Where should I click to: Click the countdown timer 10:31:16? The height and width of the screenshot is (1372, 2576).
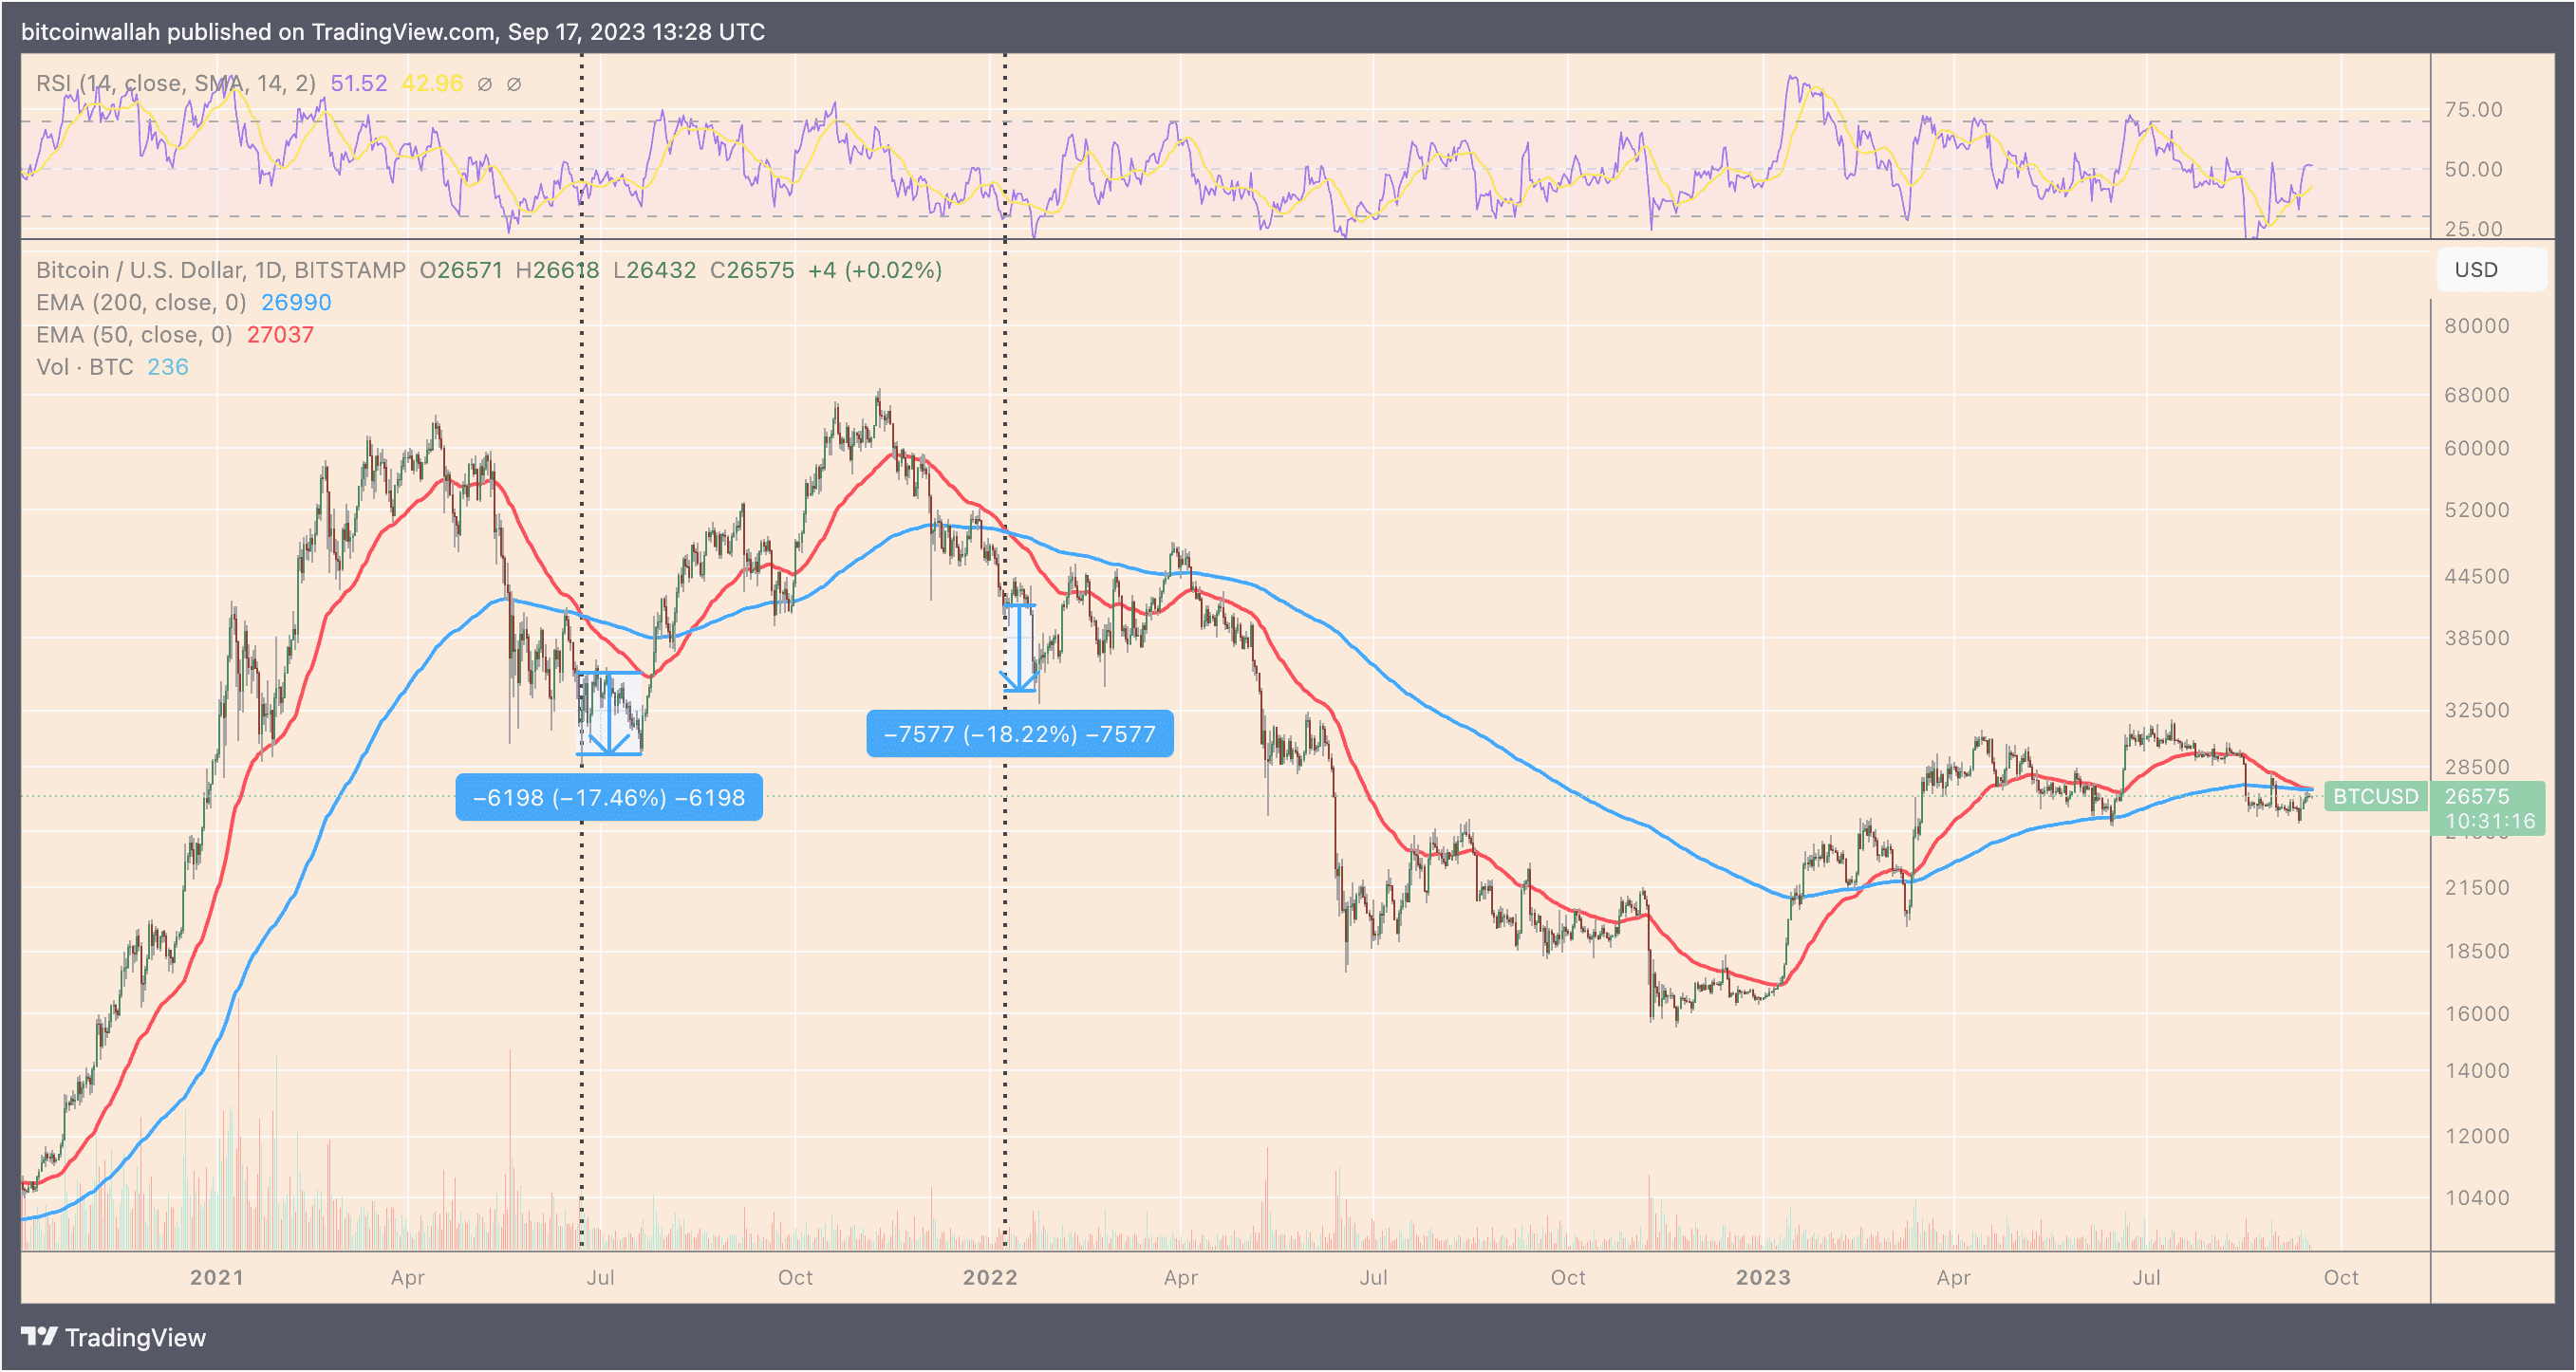click(2490, 821)
